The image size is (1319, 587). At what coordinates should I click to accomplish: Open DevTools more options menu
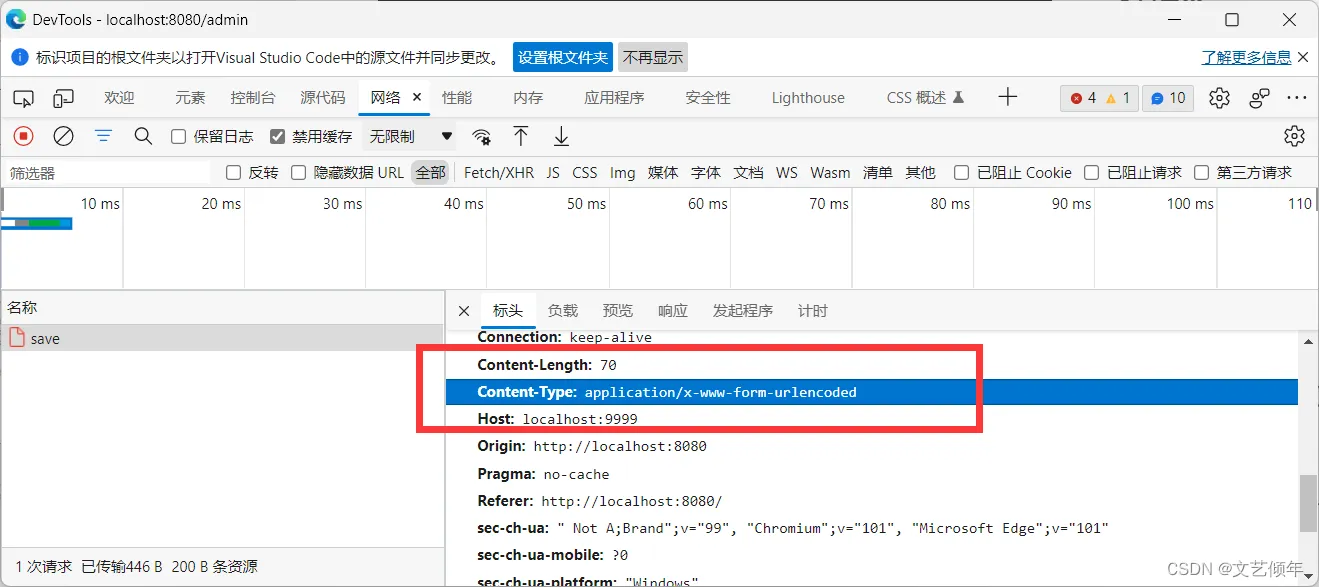[x=1298, y=97]
